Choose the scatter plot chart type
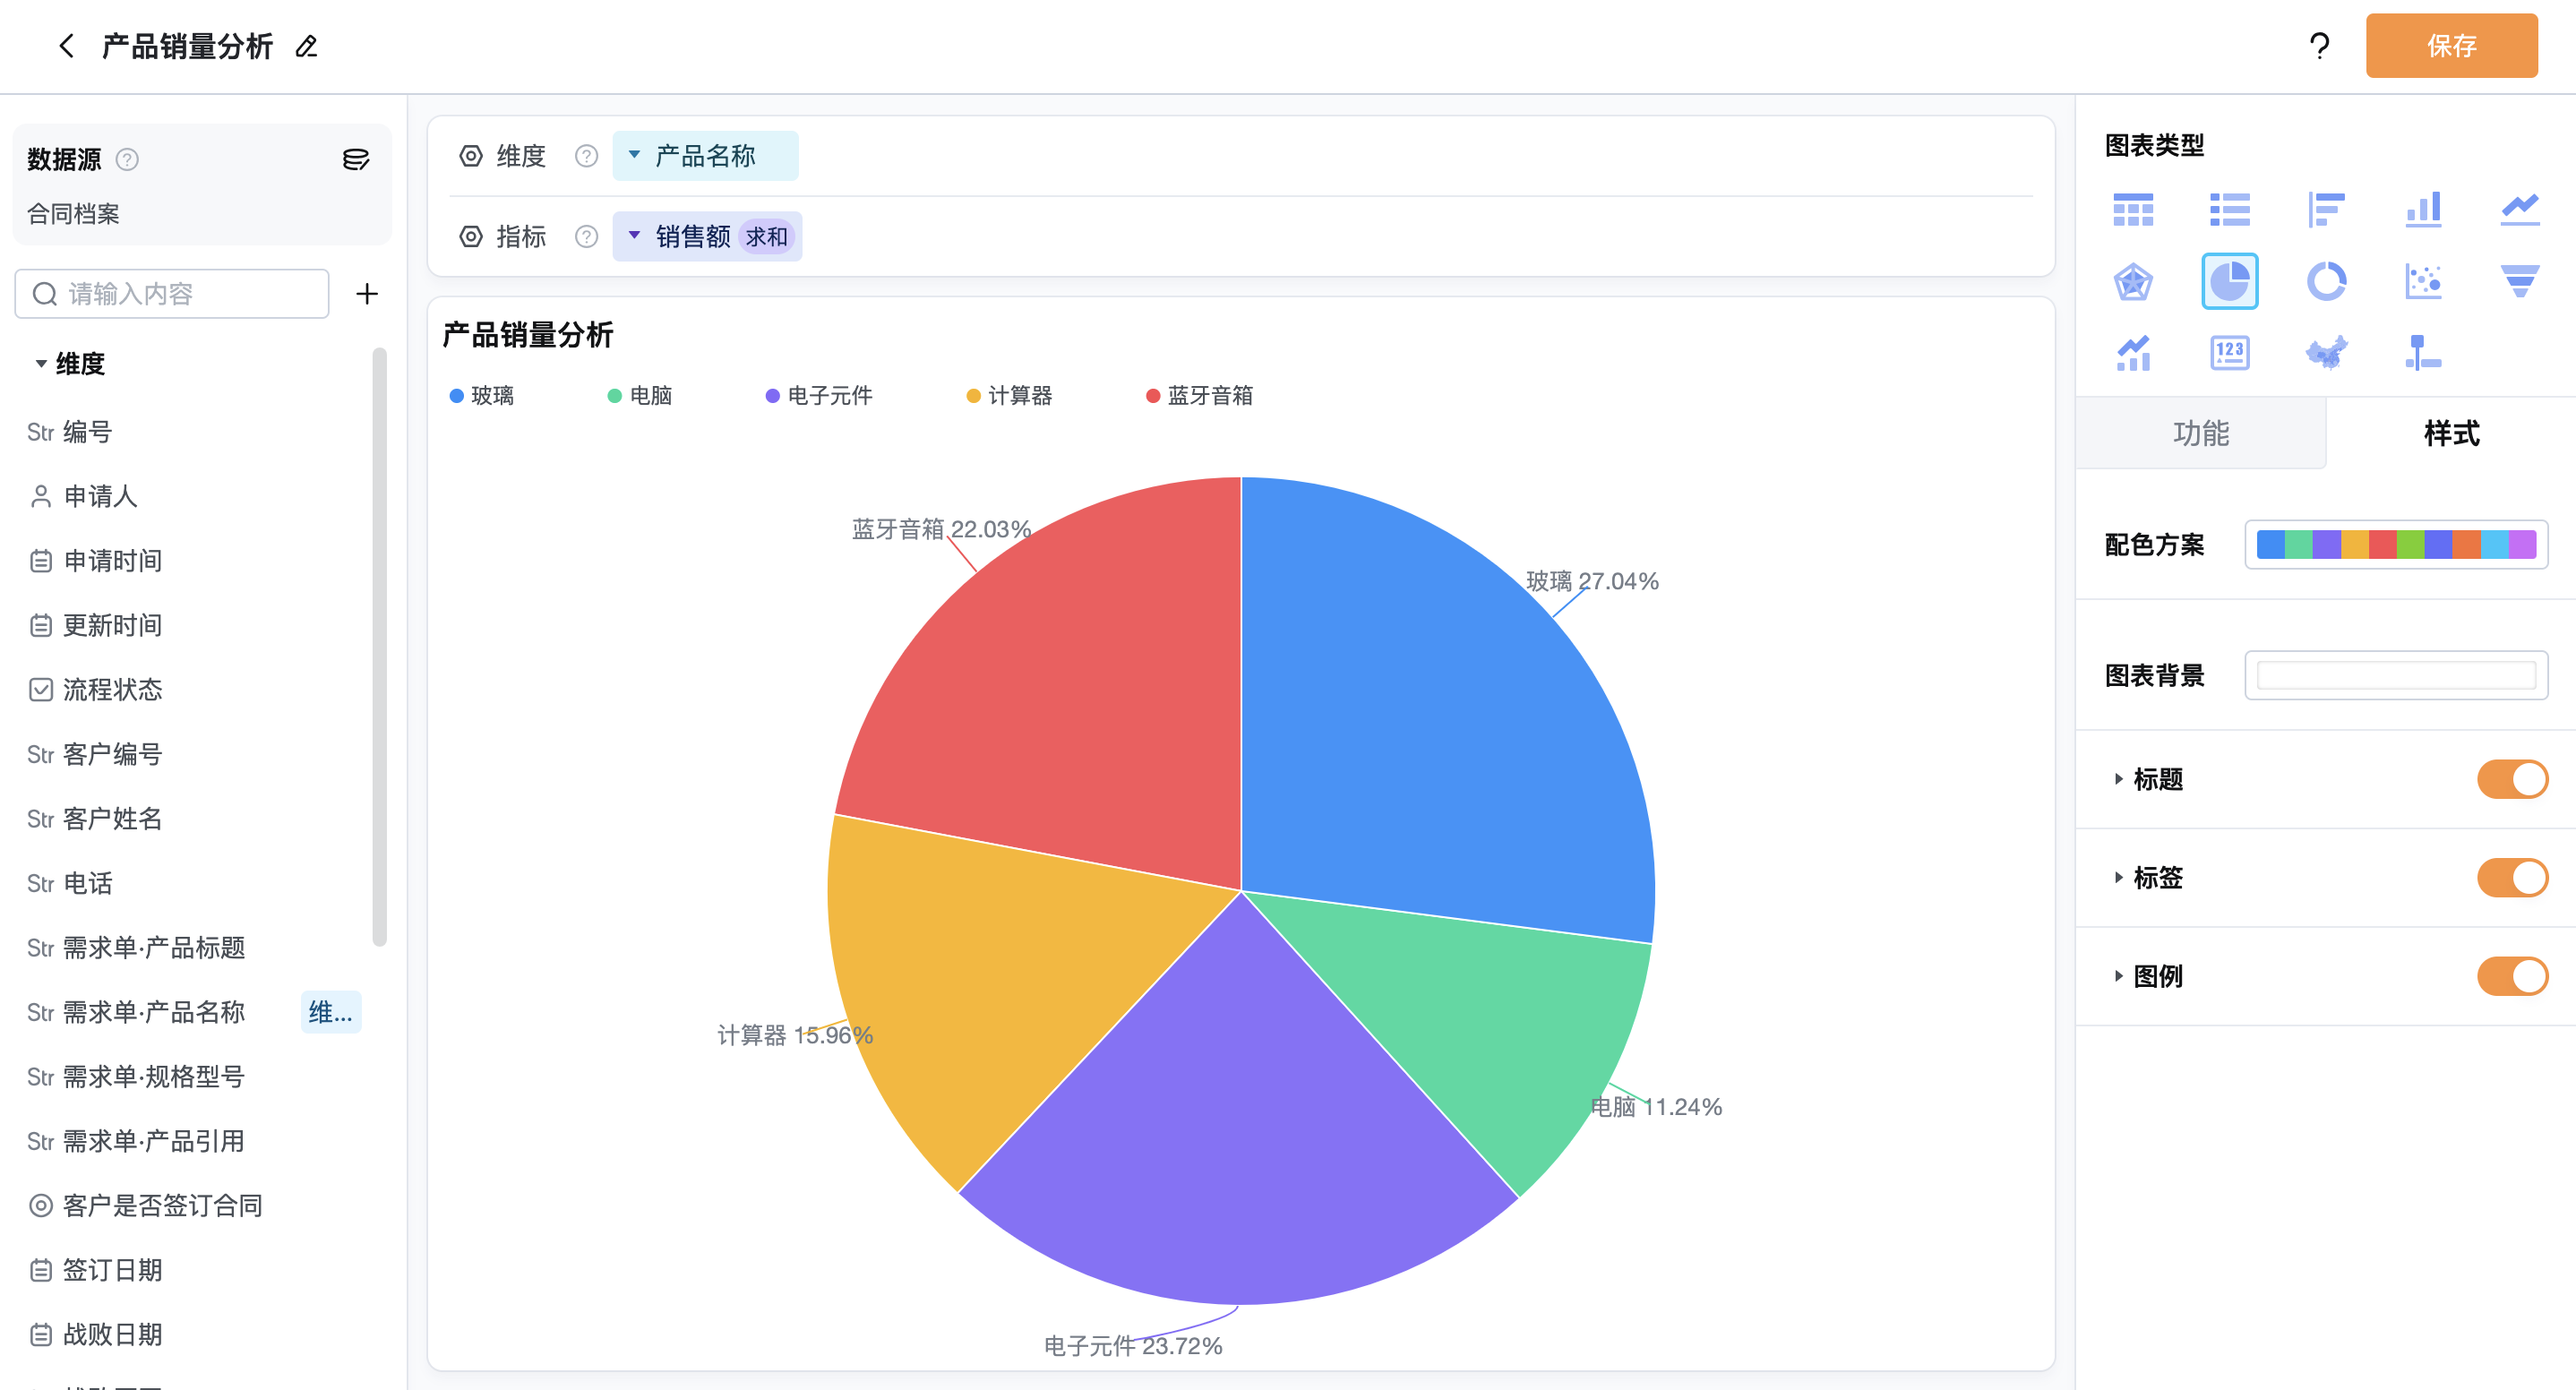 (2423, 281)
